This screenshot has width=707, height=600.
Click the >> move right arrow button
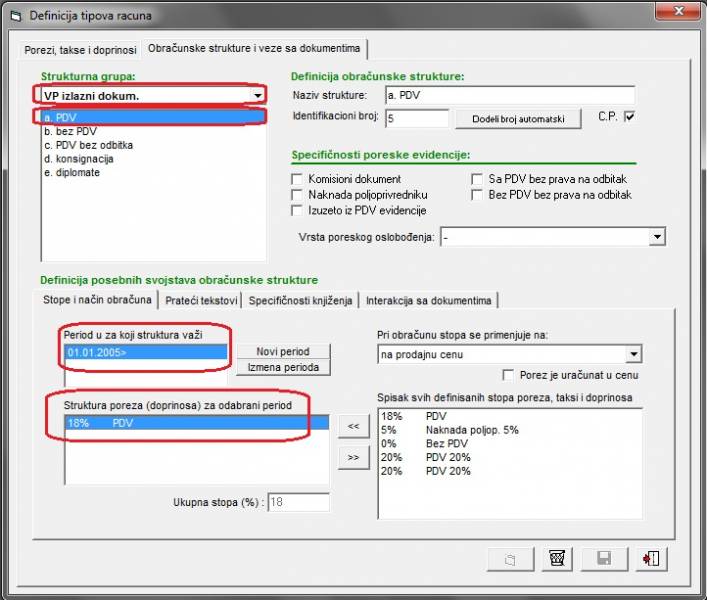pyautogui.click(x=352, y=458)
